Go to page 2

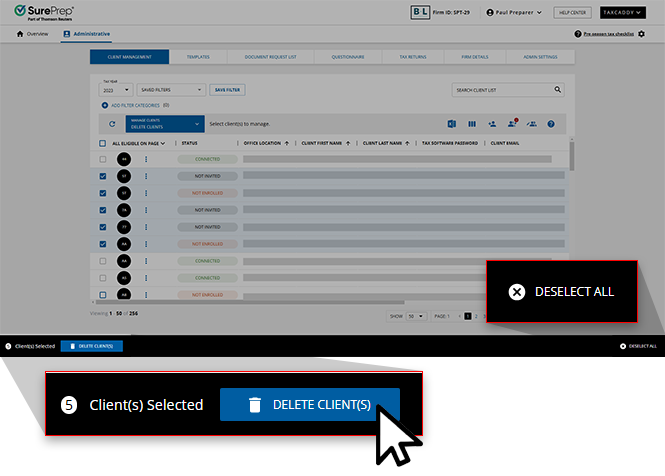tap(476, 316)
